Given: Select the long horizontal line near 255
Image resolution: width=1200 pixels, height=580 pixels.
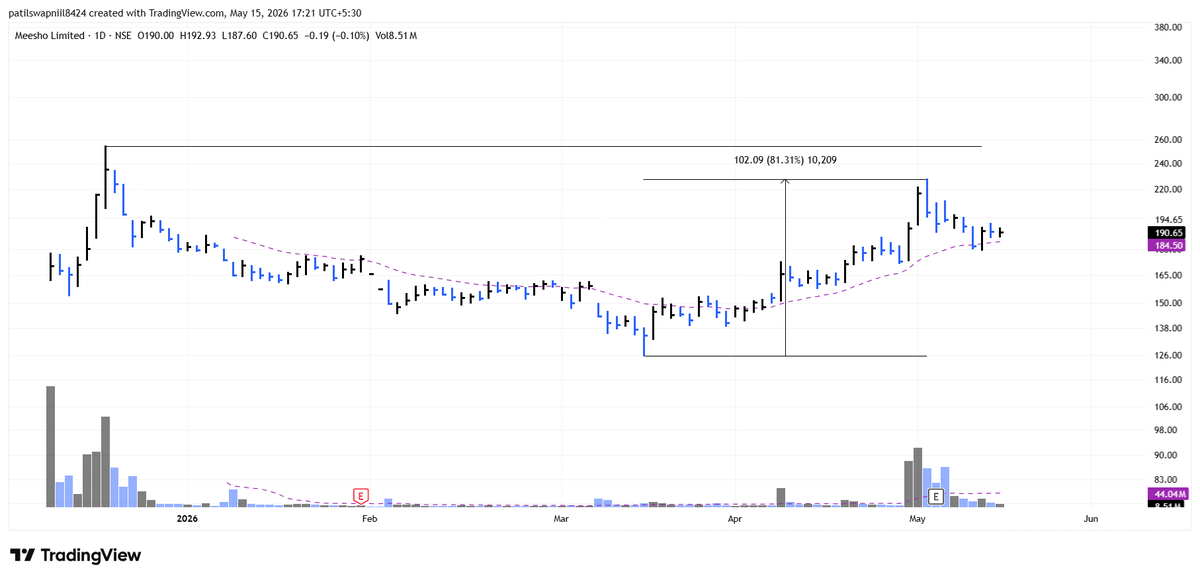Looking at the screenshot, I should pos(543,147).
